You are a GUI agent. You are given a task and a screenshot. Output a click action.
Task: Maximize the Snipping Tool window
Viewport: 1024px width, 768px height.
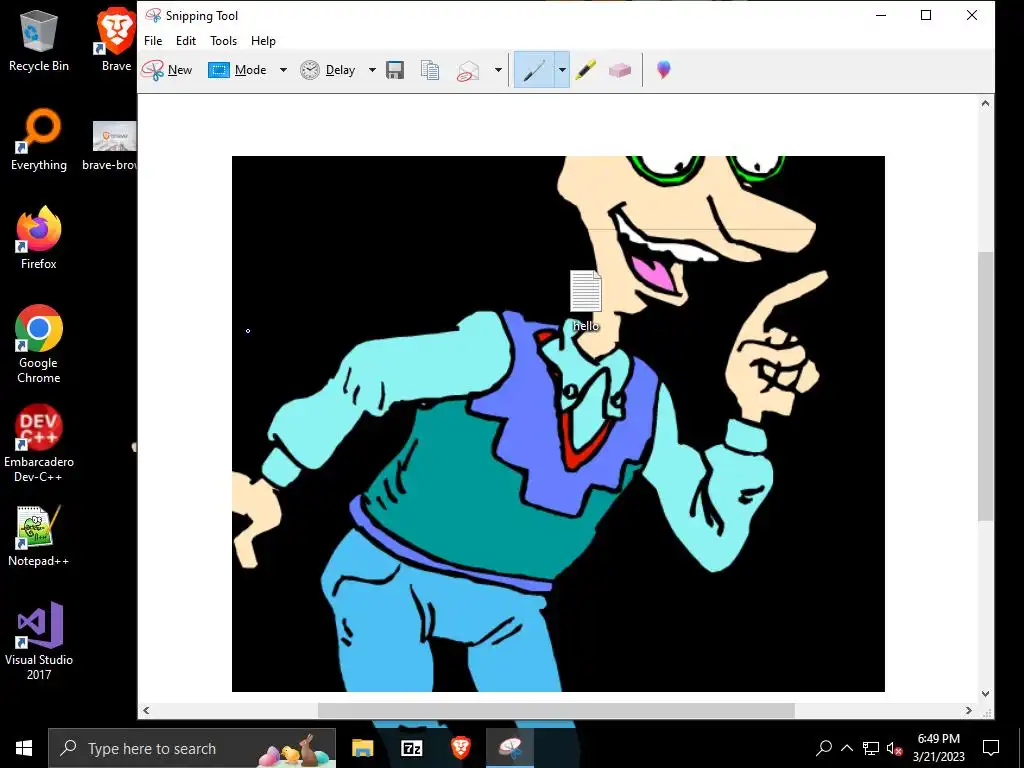pos(926,15)
